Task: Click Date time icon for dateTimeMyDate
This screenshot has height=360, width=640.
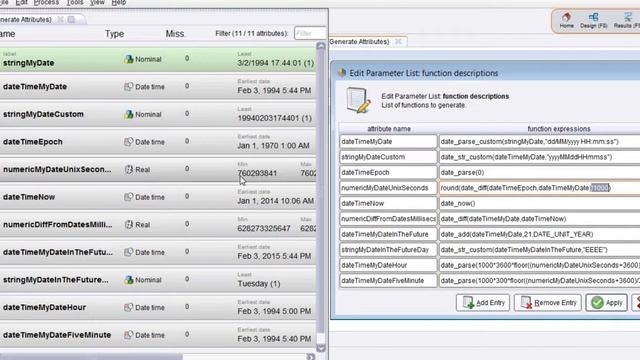Action: tap(129, 87)
